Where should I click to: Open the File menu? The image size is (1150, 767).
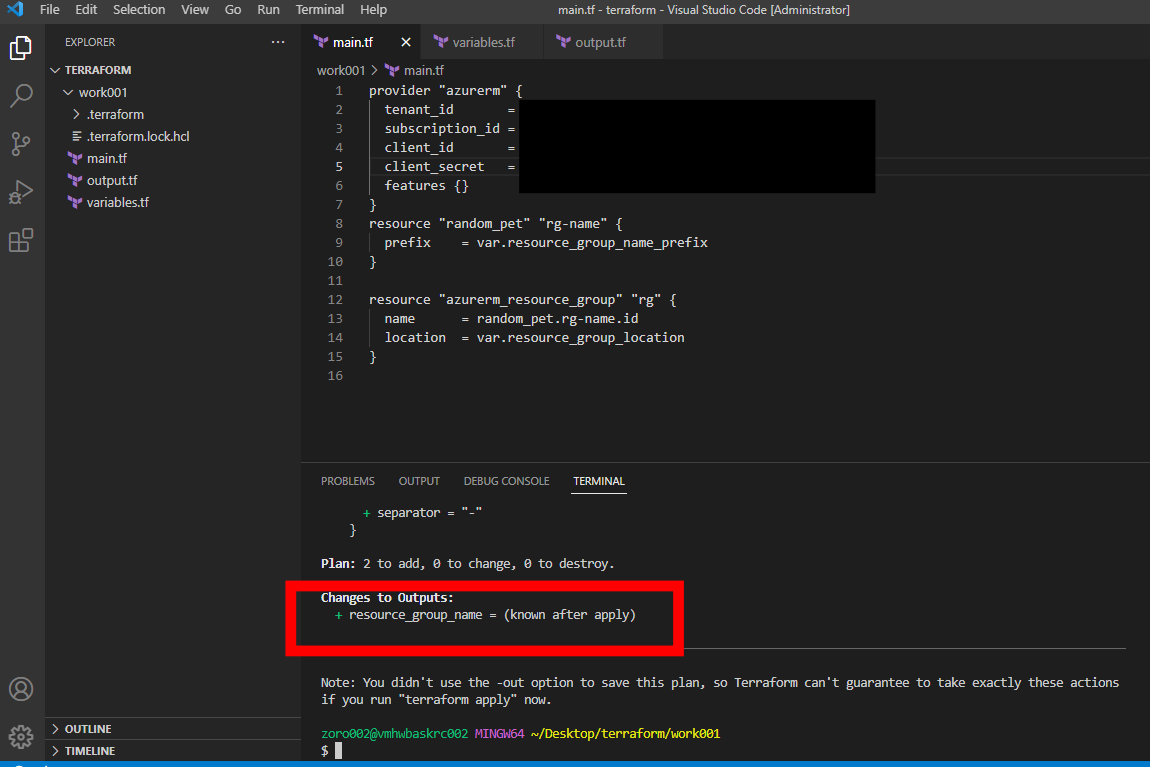tap(50, 10)
